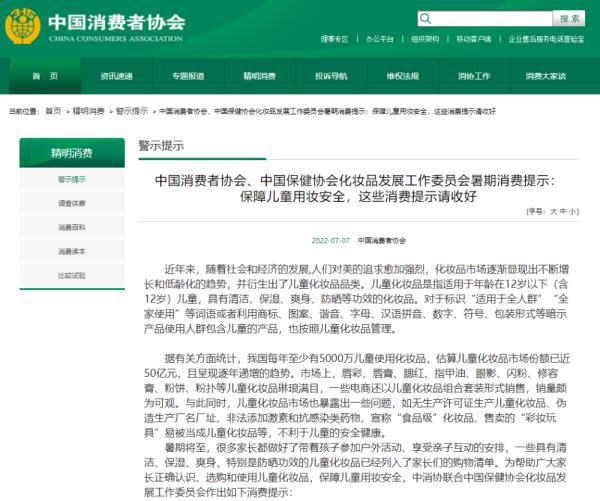Click the magnifier icon in the search box

(x=425, y=18)
